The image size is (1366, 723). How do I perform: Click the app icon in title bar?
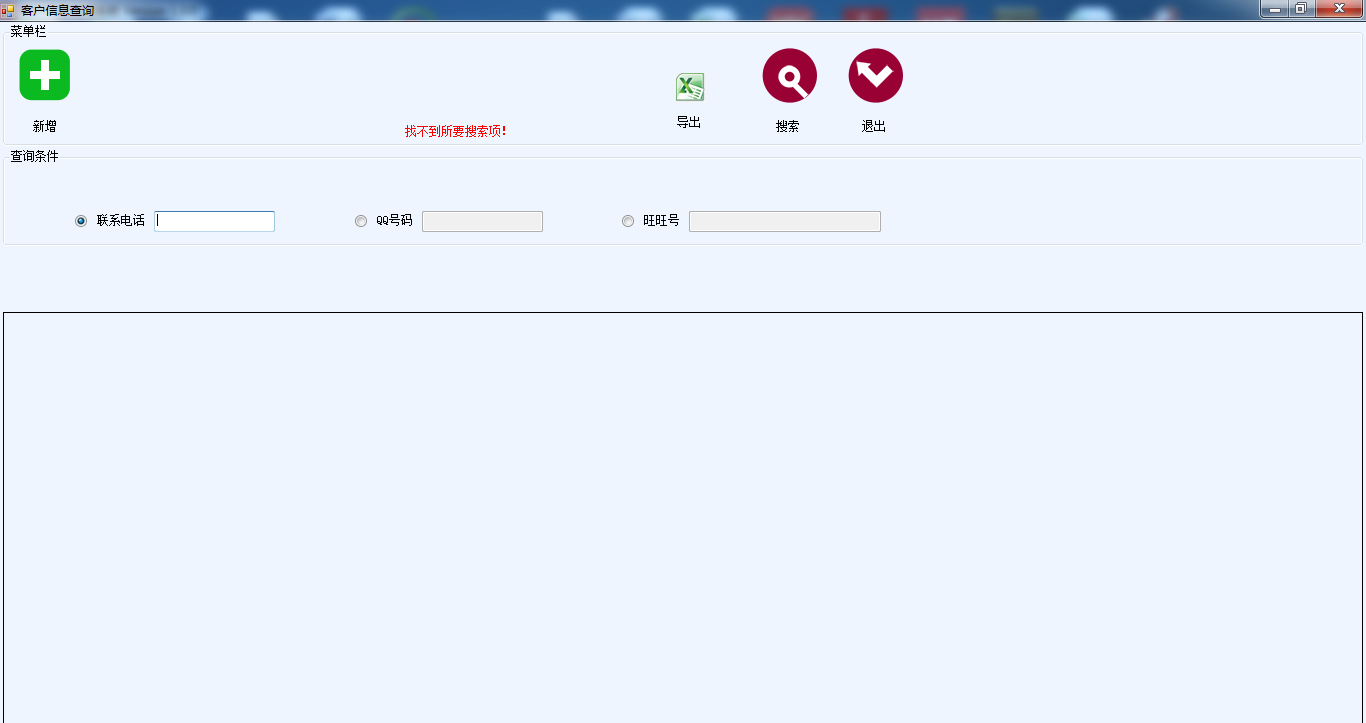8,10
